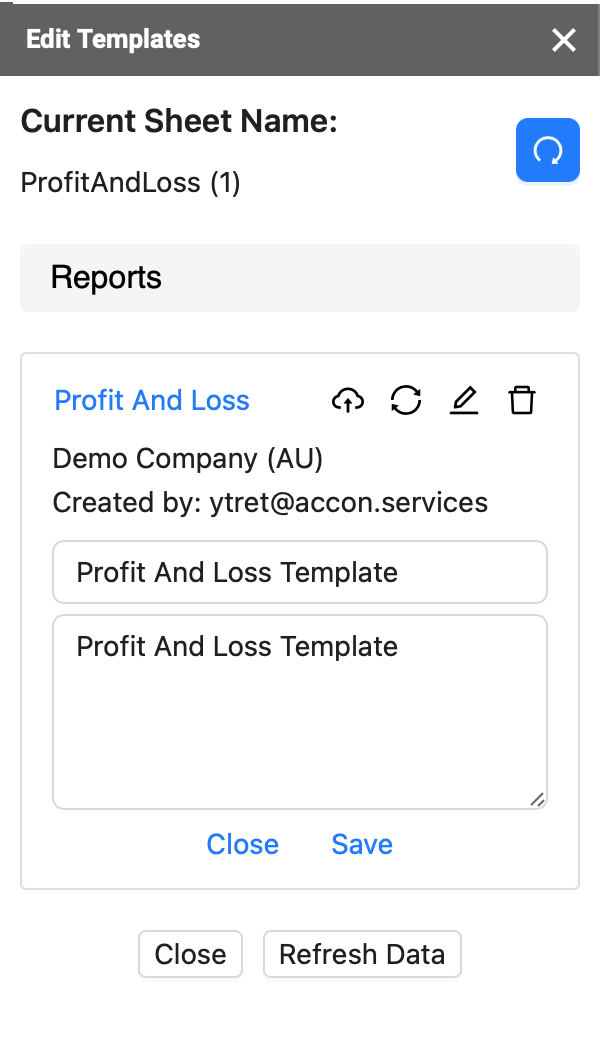The width and height of the screenshot is (600, 1054).
Task: Upload the Profit And Loss template via cloud icon
Action: click(348, 401)
